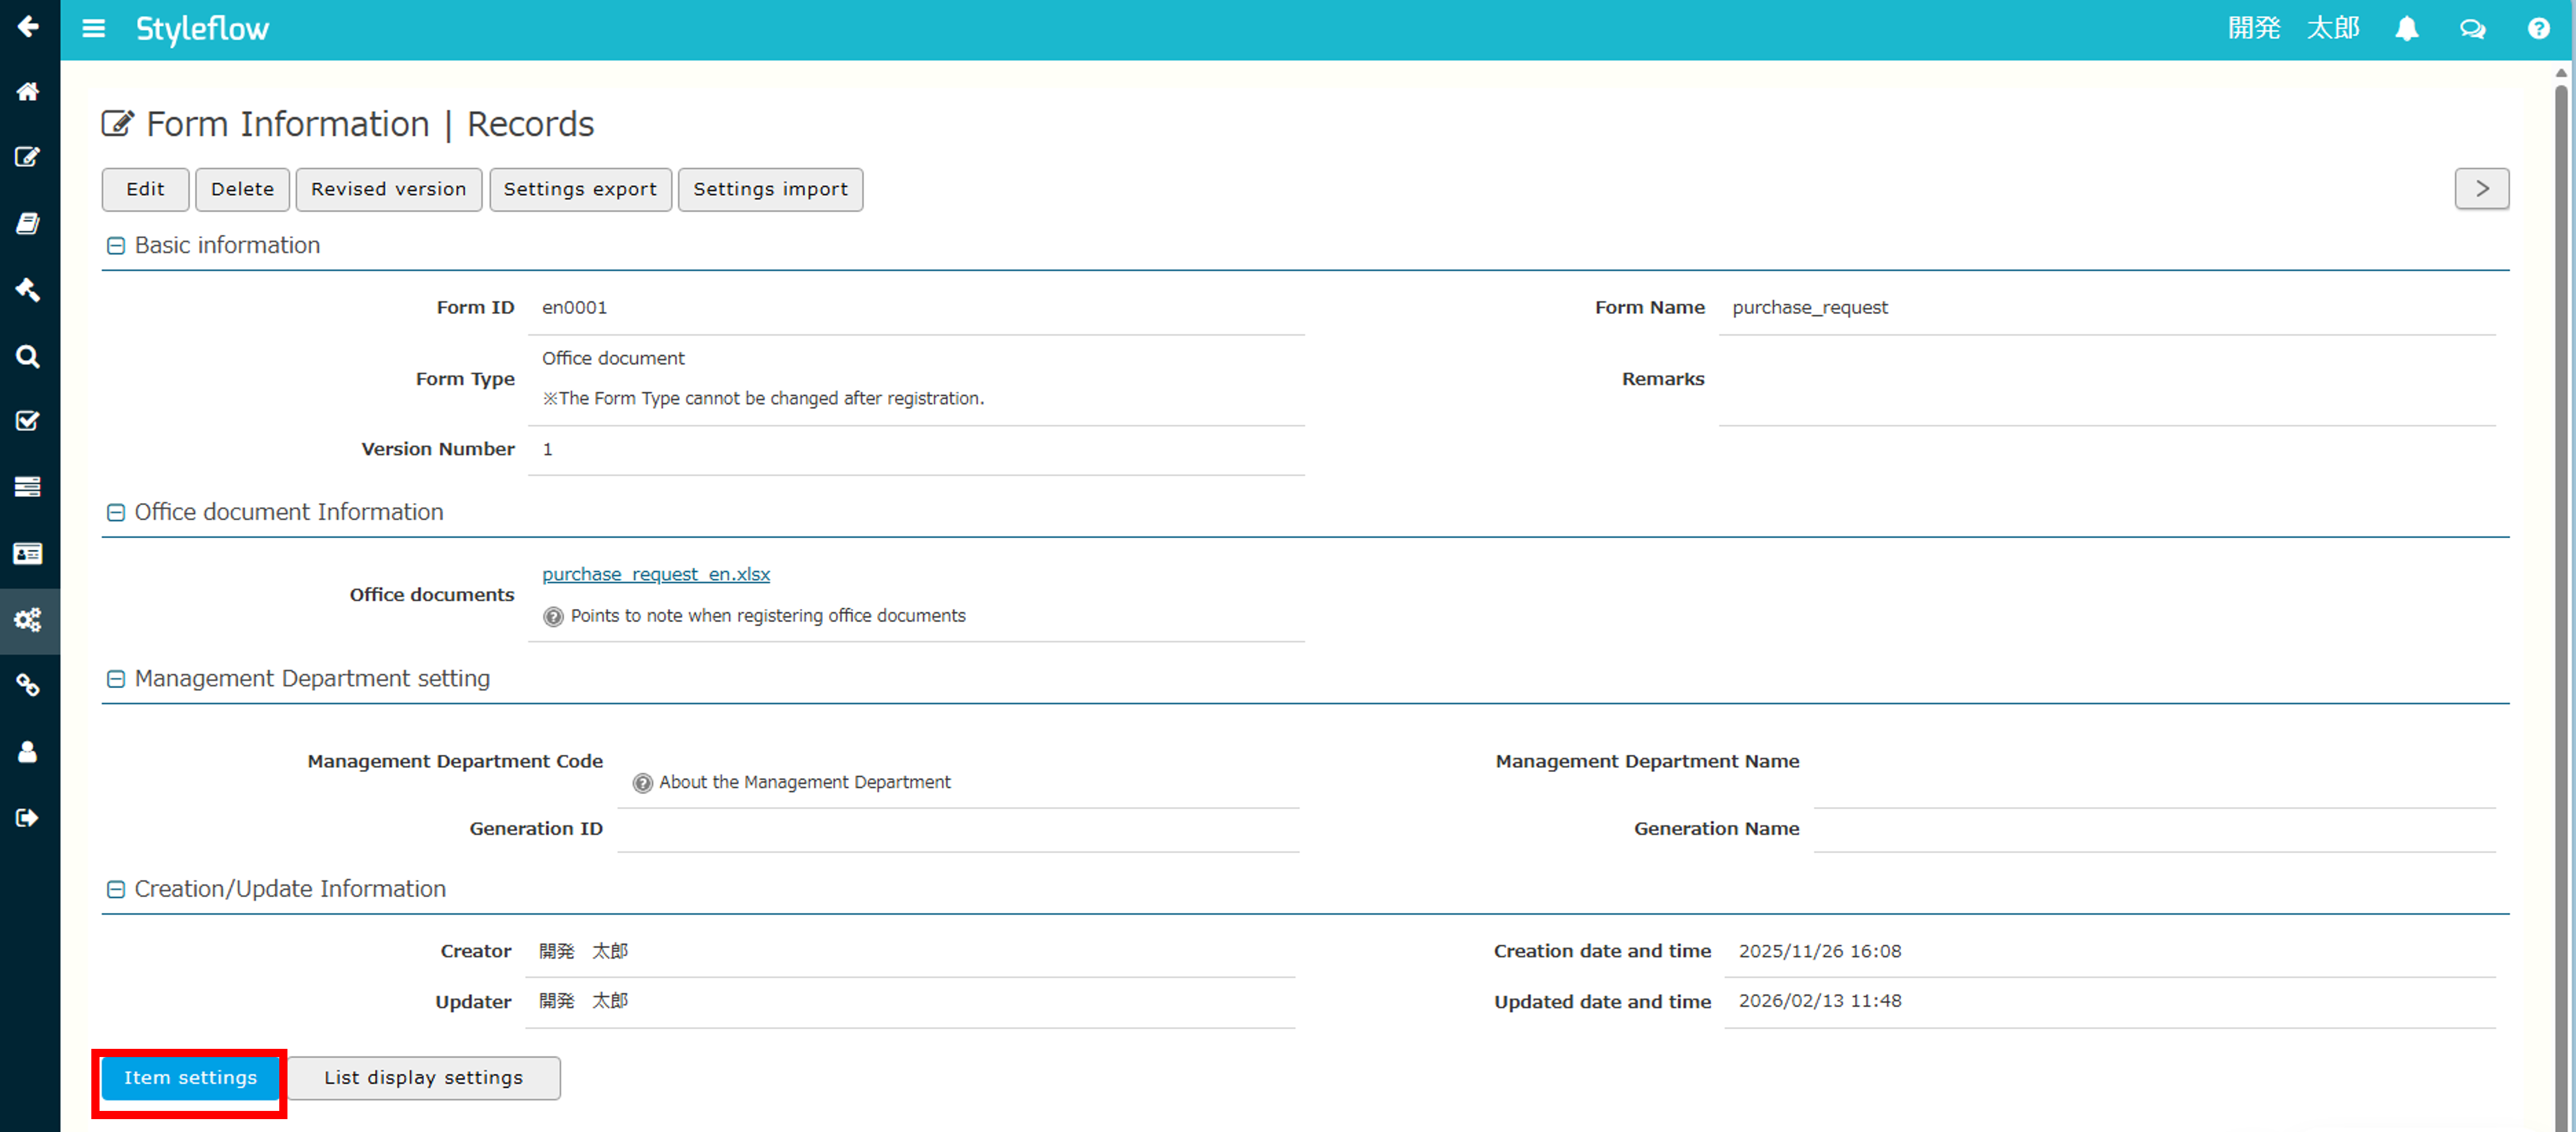Image resolution: width=2576 pixels, height=1132 pixels.
Task: Click the Version Number value 1
Action: point(547,450)
